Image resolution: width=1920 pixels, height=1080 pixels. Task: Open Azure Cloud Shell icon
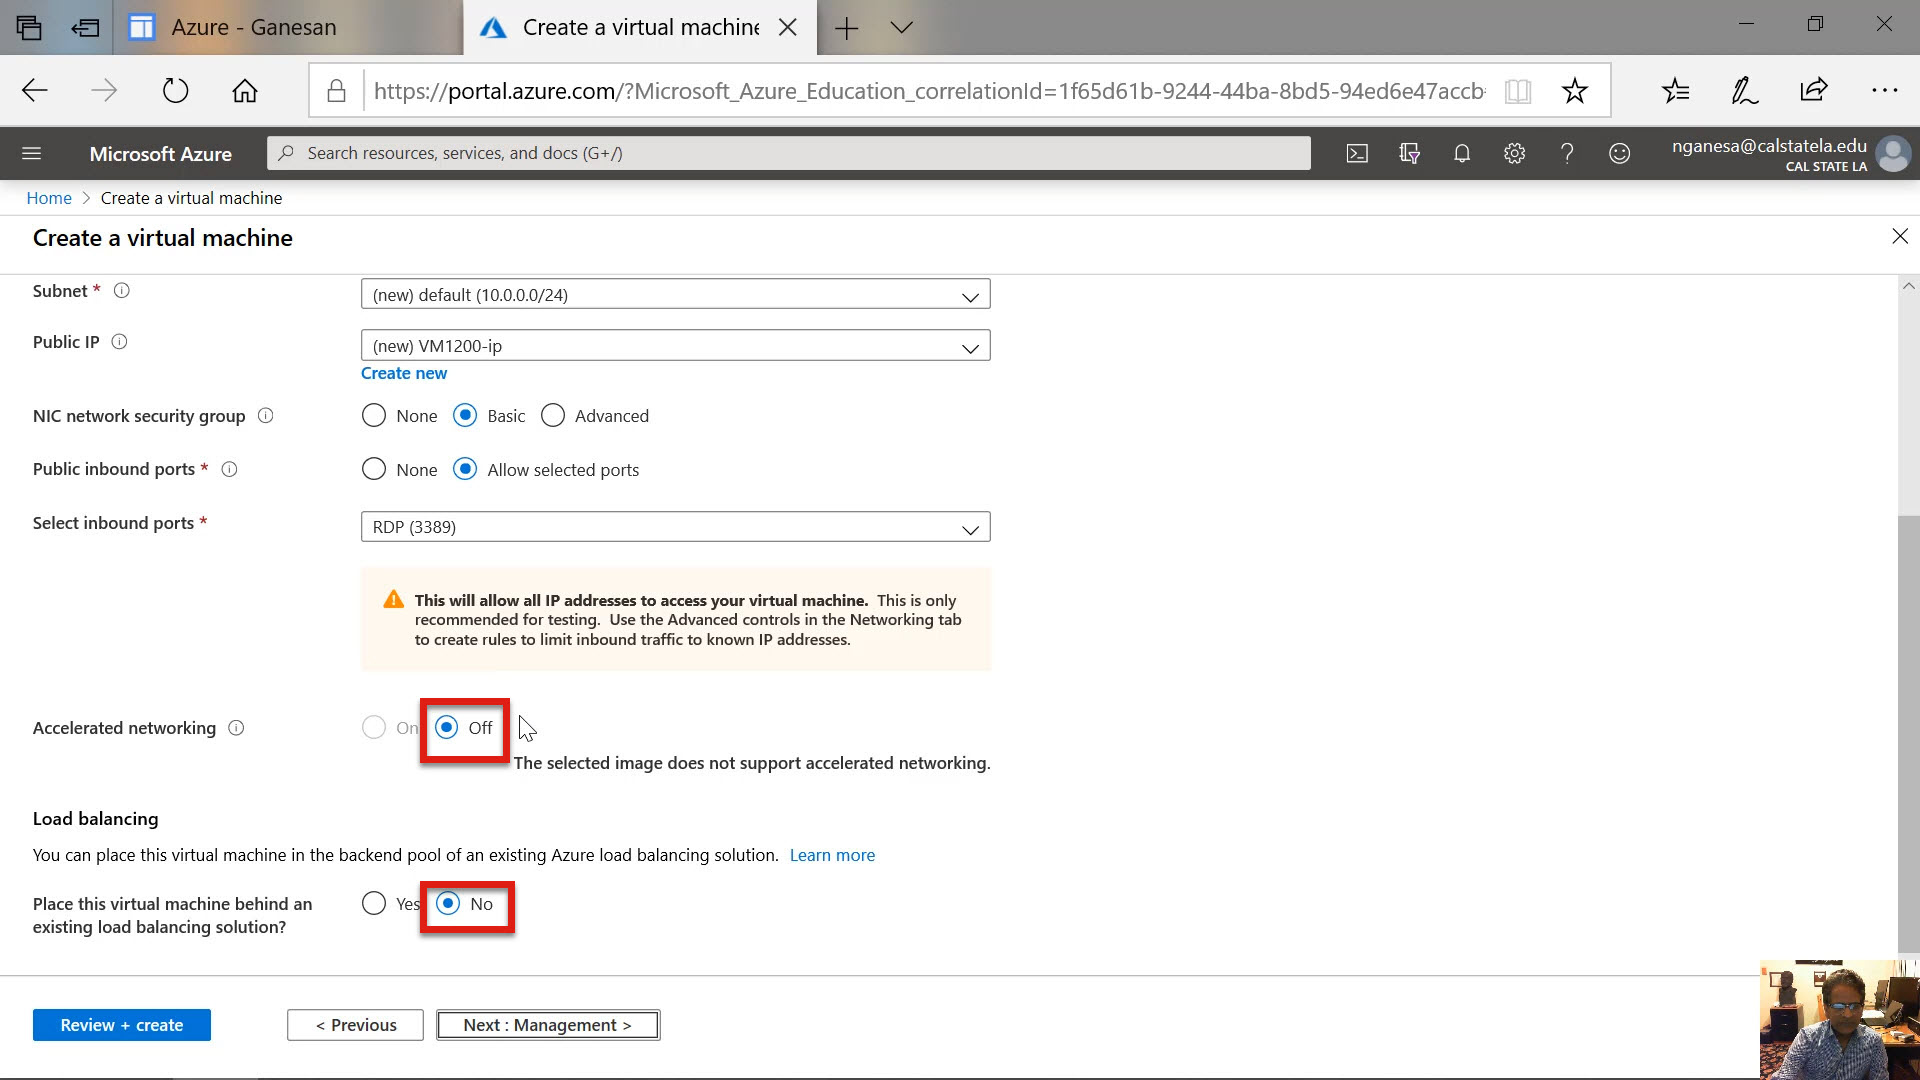[1357, 153]
